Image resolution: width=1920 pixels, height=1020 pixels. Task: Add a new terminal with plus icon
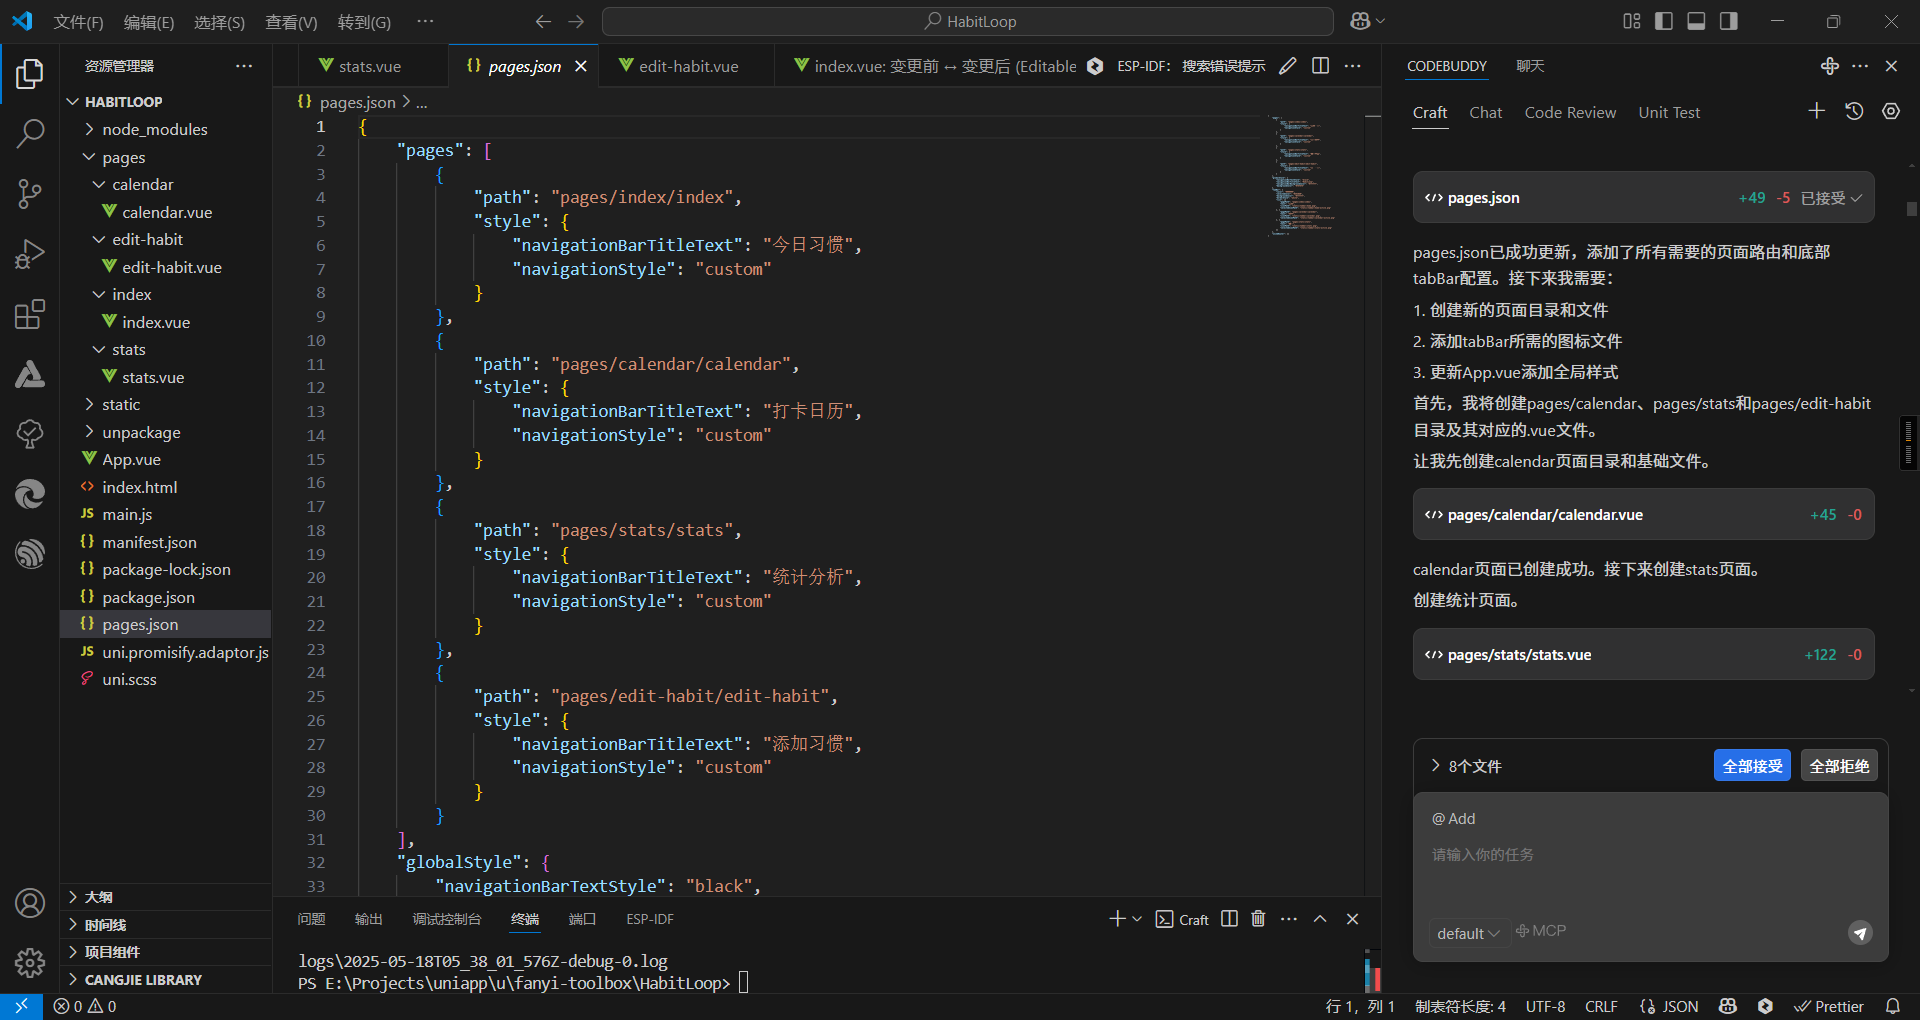pos(1117,919)
